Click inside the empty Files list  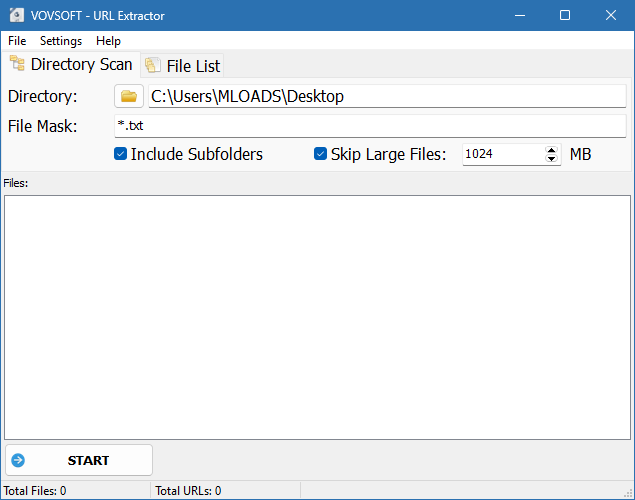pos(318,317)
